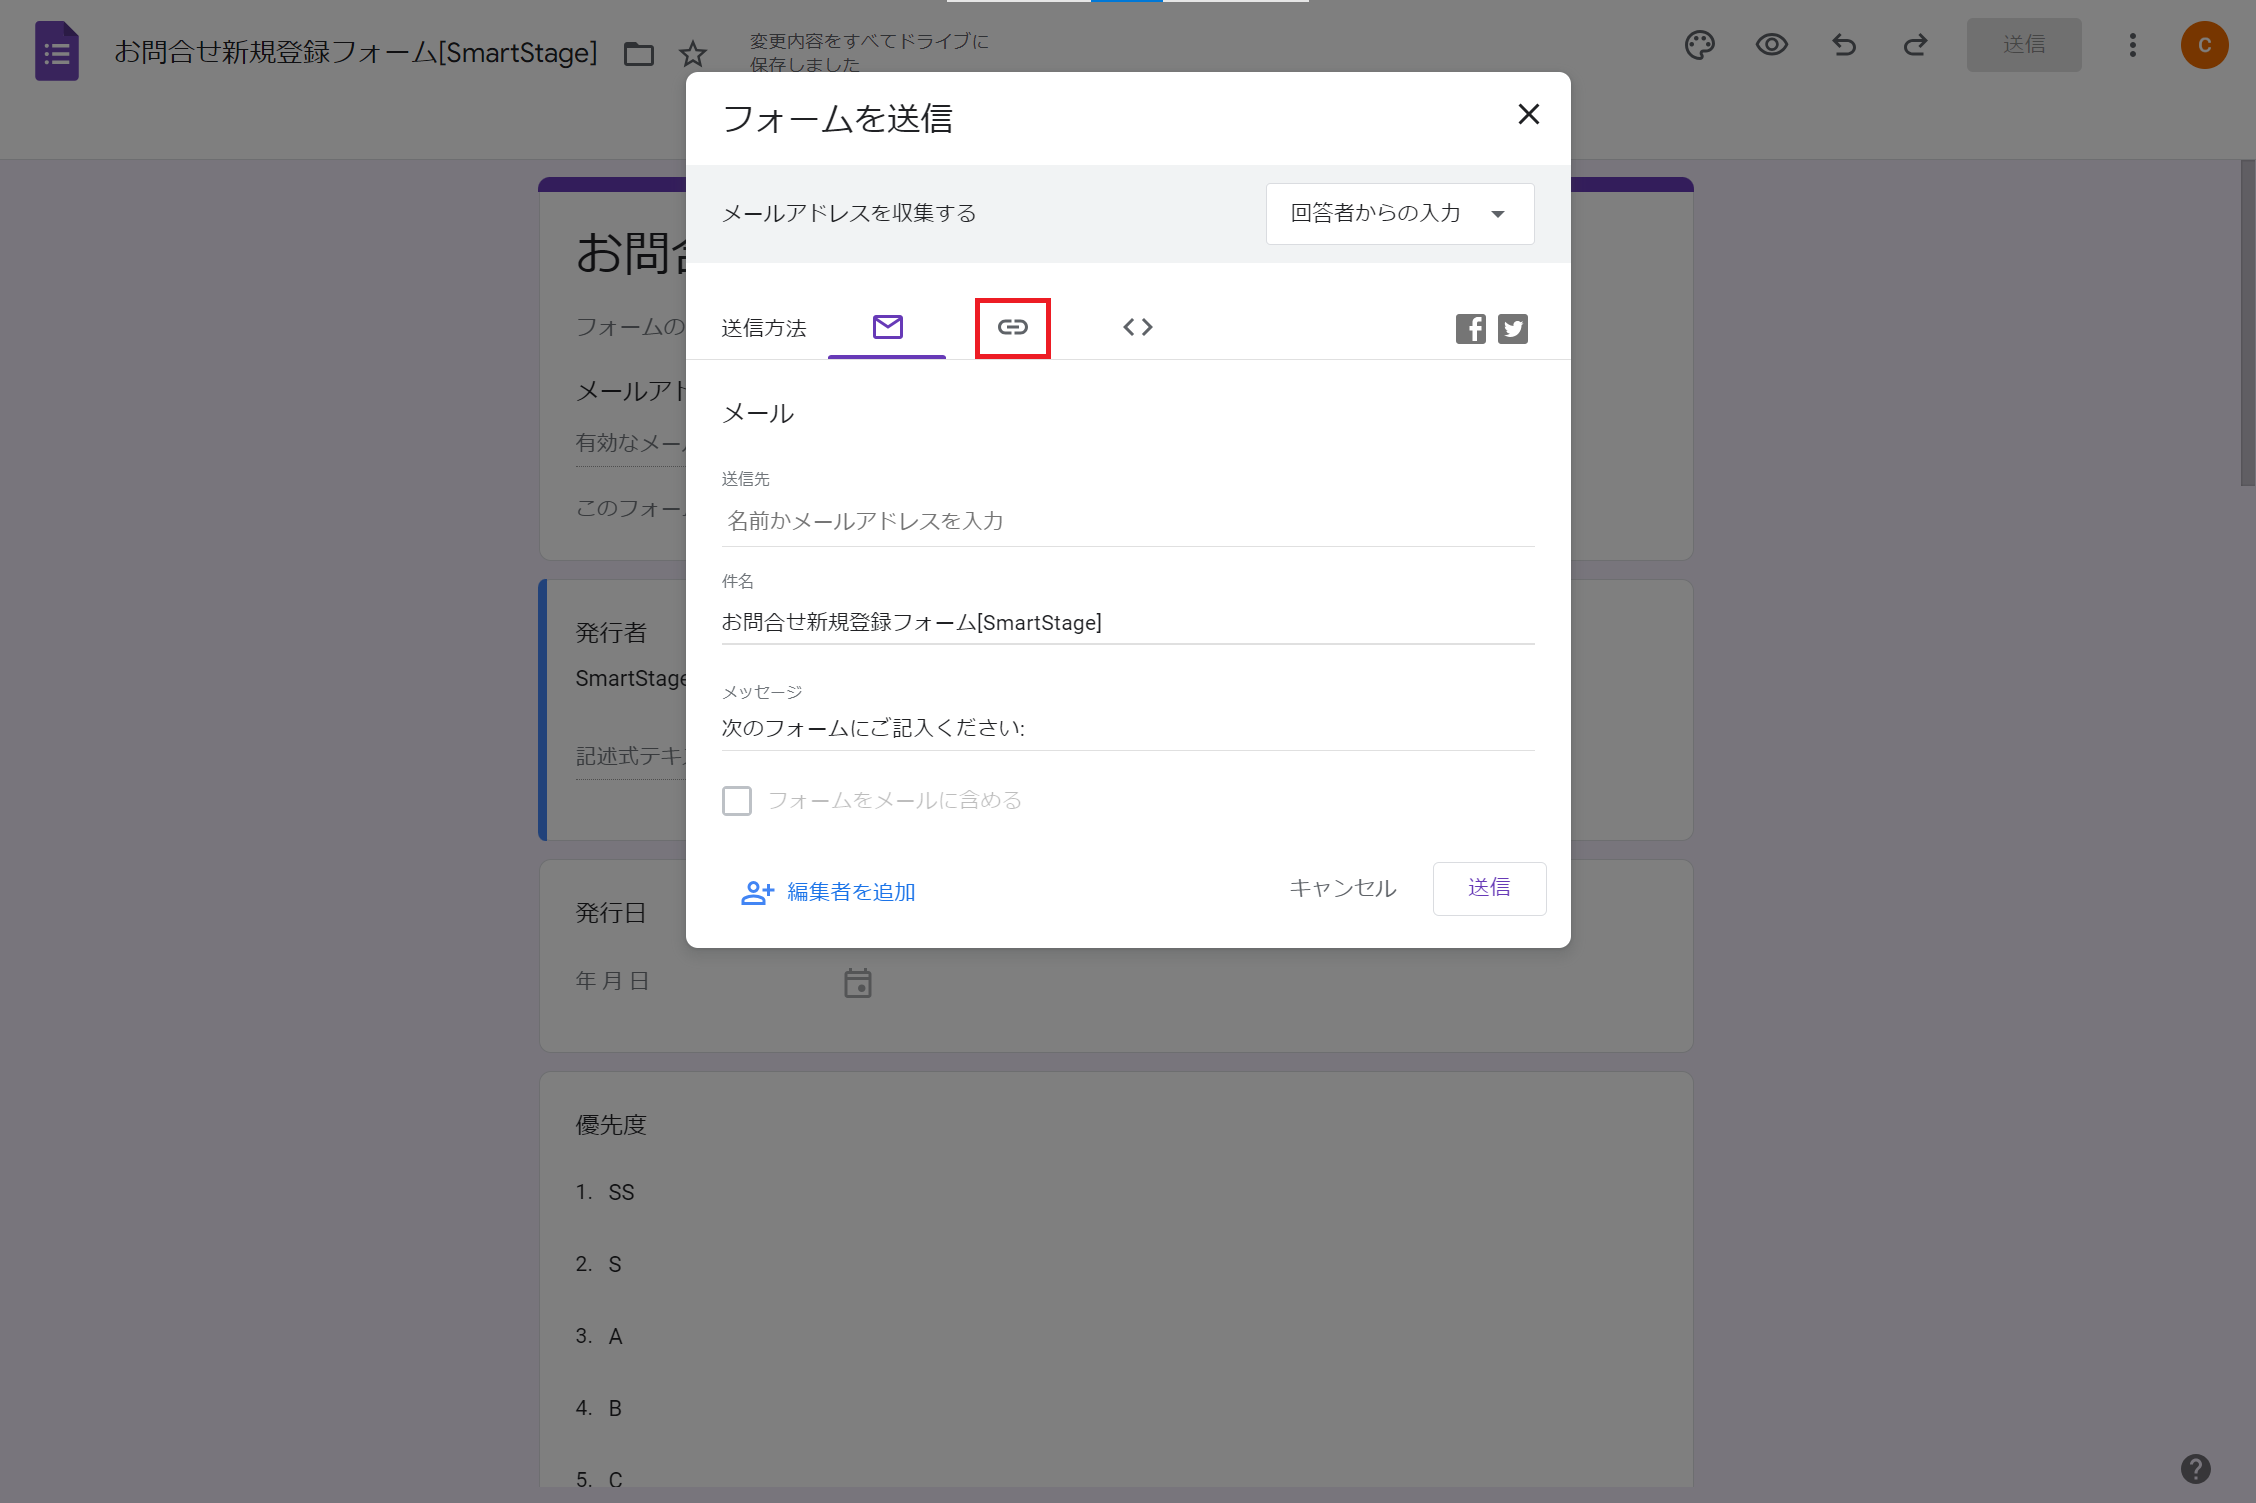Click the move to folder icon
2256x1503 pixels.
click(639, 53)
